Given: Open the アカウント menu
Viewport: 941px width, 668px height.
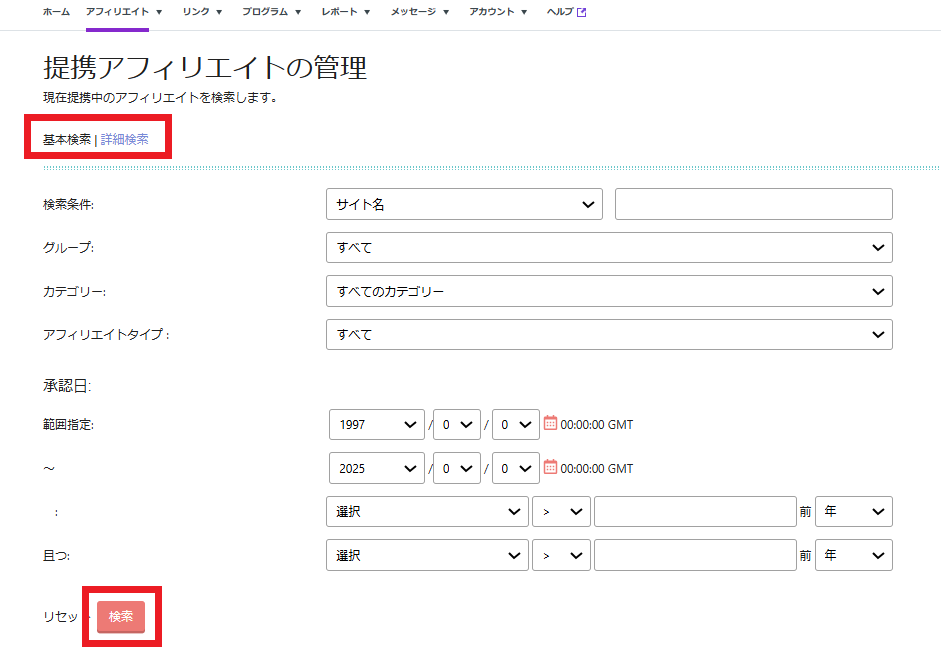Looking at the screenshot, I should coord(497,12).
